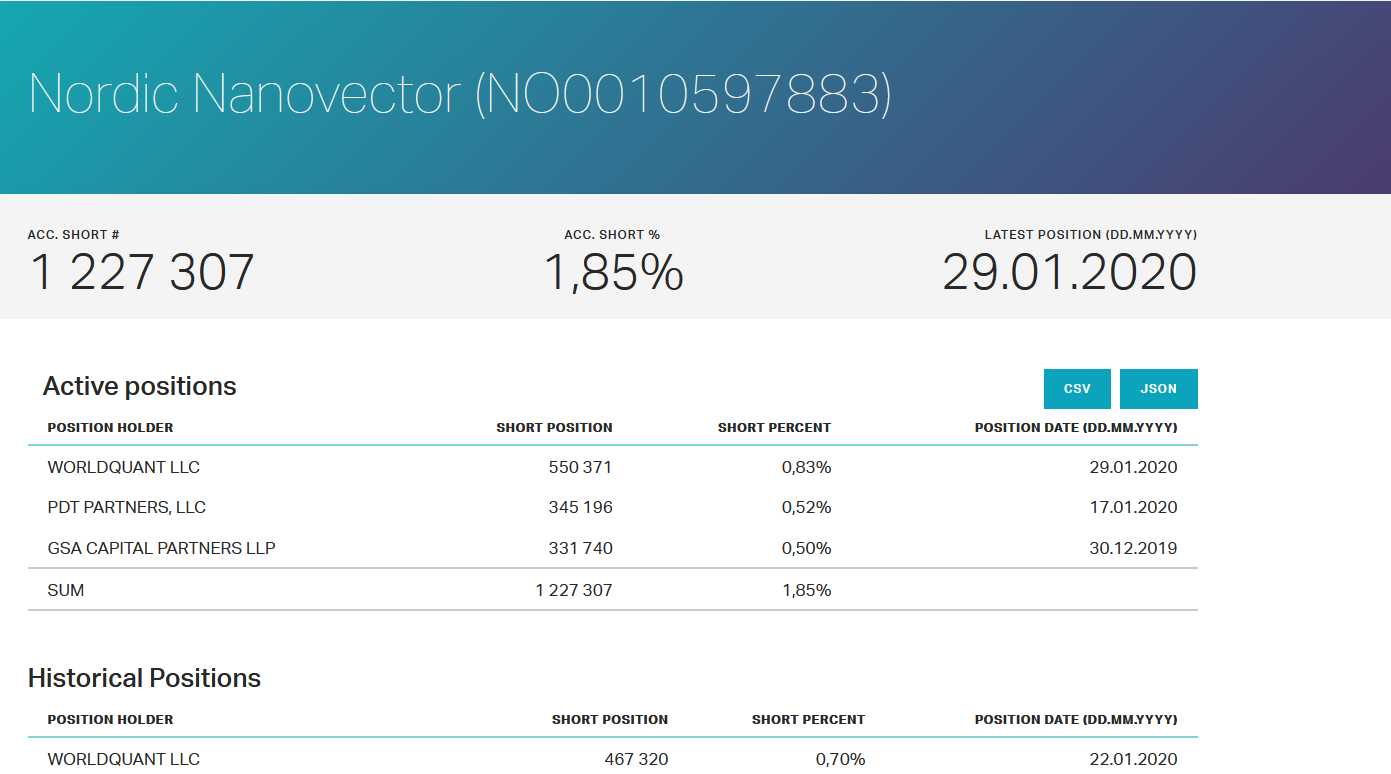Select the PDT PARTNERS, LLC row
Screen dimensions: 1391x774
[x=613, y=507]
